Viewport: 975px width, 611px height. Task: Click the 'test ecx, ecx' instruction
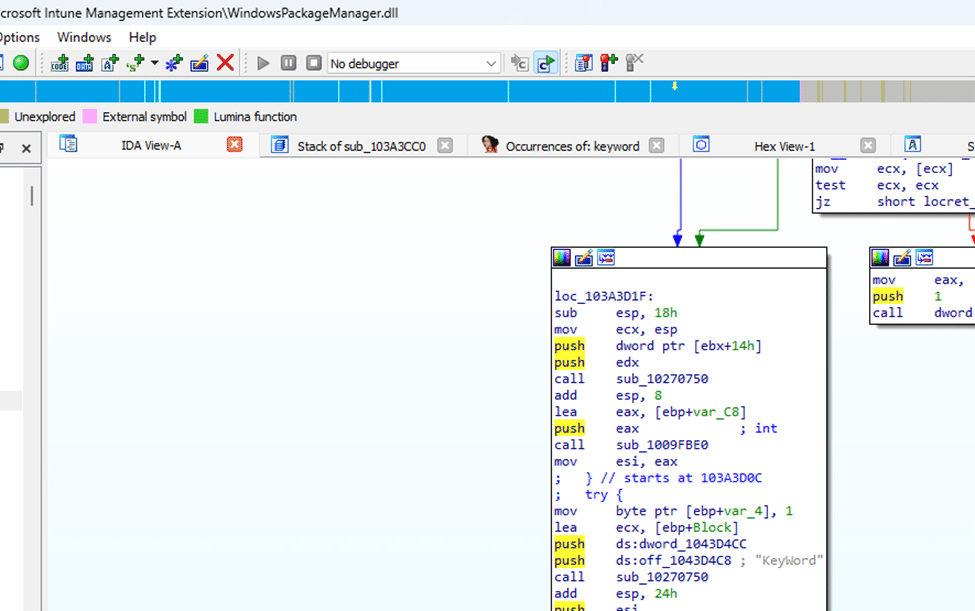pyautogui.click(x=877, y=185)
